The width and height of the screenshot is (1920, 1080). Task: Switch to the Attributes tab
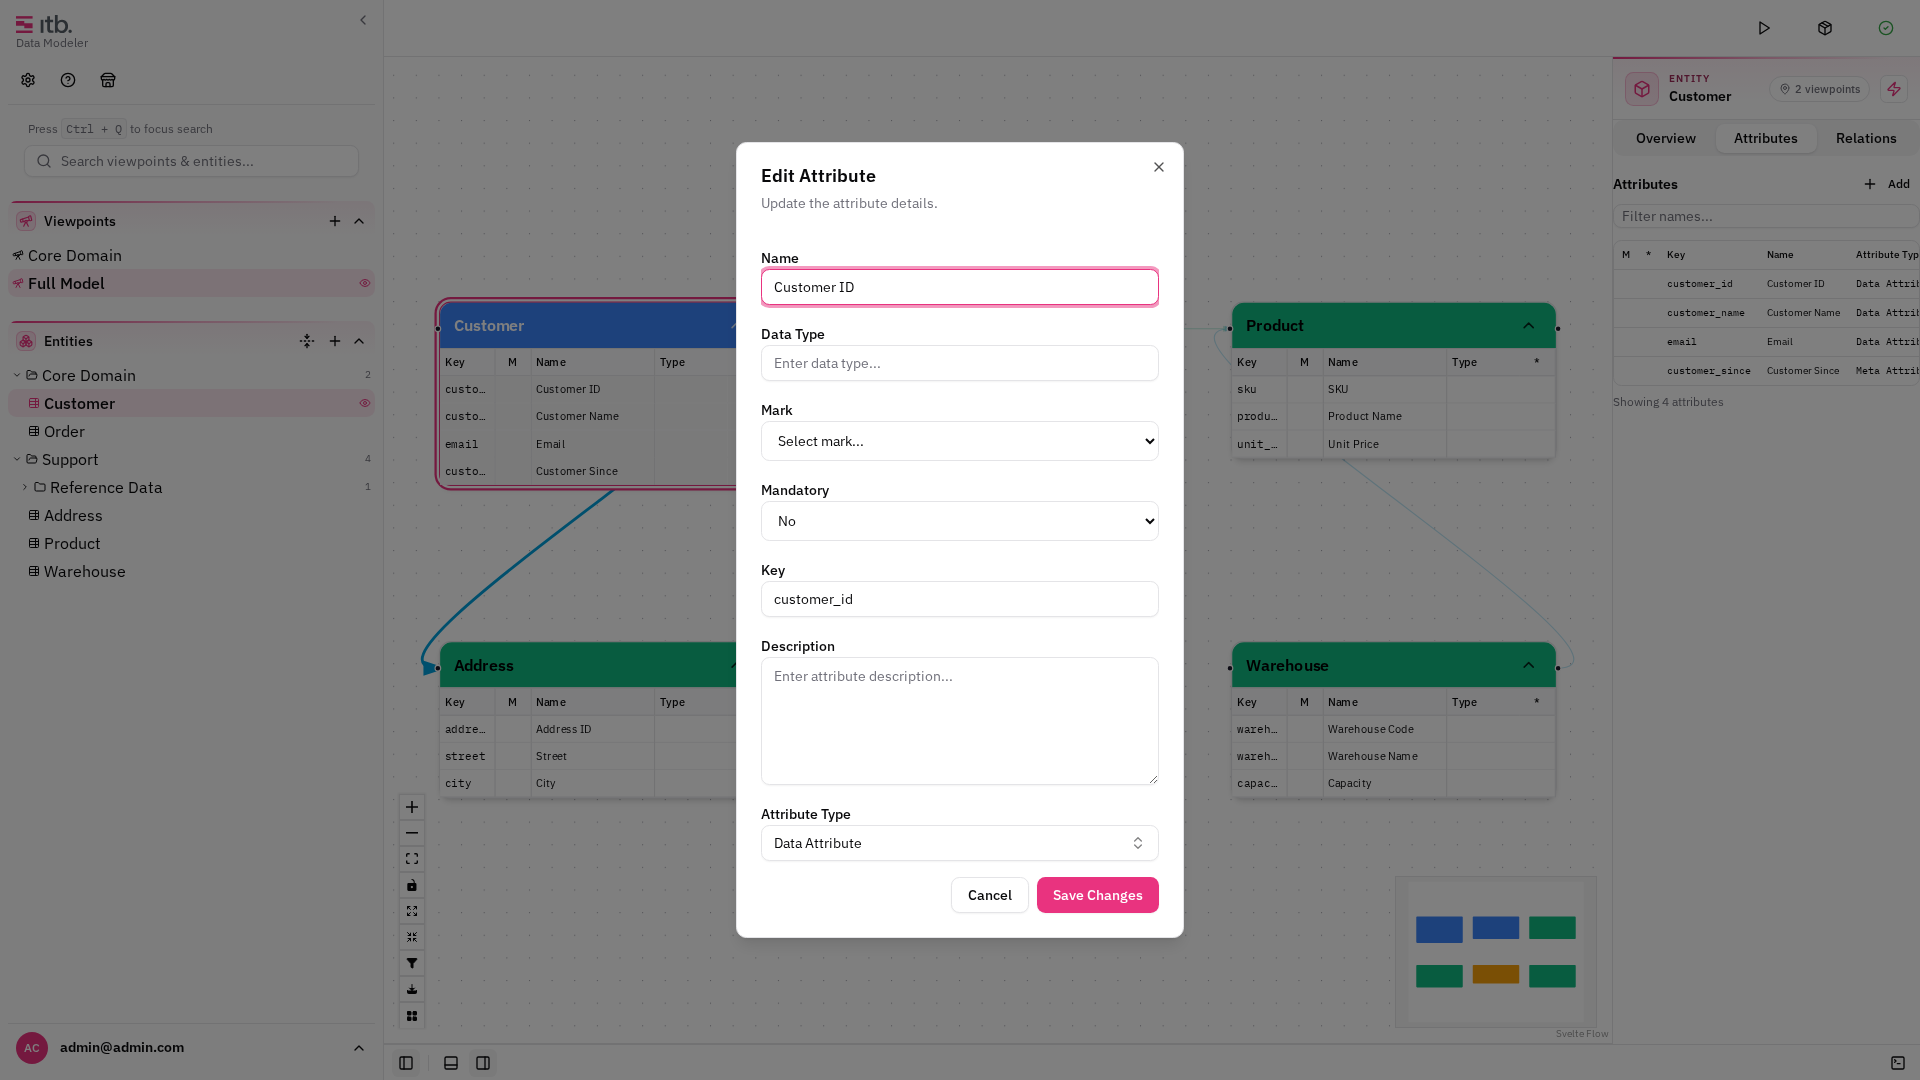point(1766,138)
